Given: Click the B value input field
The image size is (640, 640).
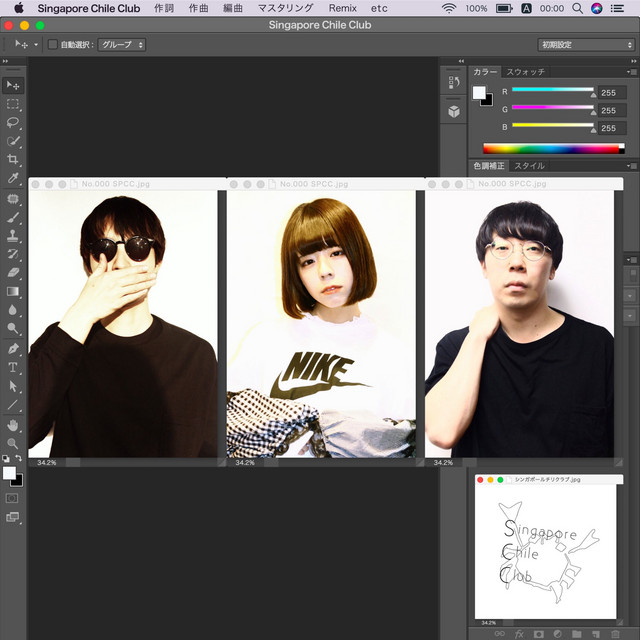Looking at the screenshot, I should [611, 128].
